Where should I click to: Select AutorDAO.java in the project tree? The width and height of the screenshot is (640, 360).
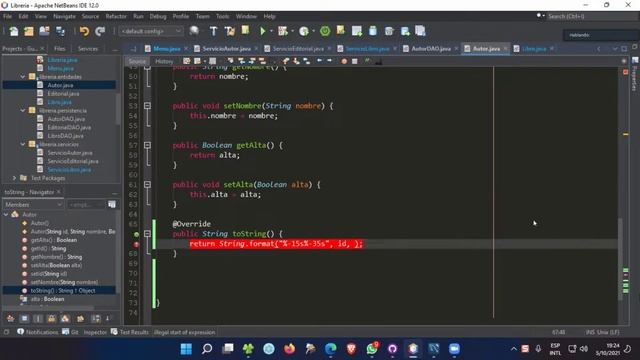point(66,119)
